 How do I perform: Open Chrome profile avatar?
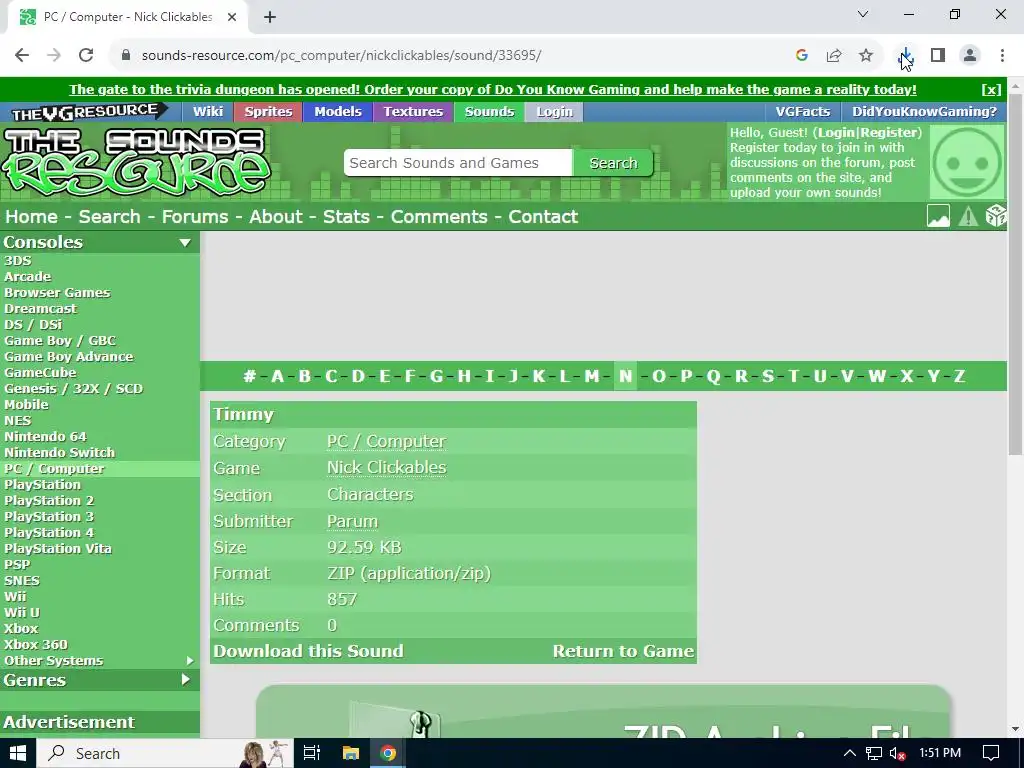(x=970, y=56)
